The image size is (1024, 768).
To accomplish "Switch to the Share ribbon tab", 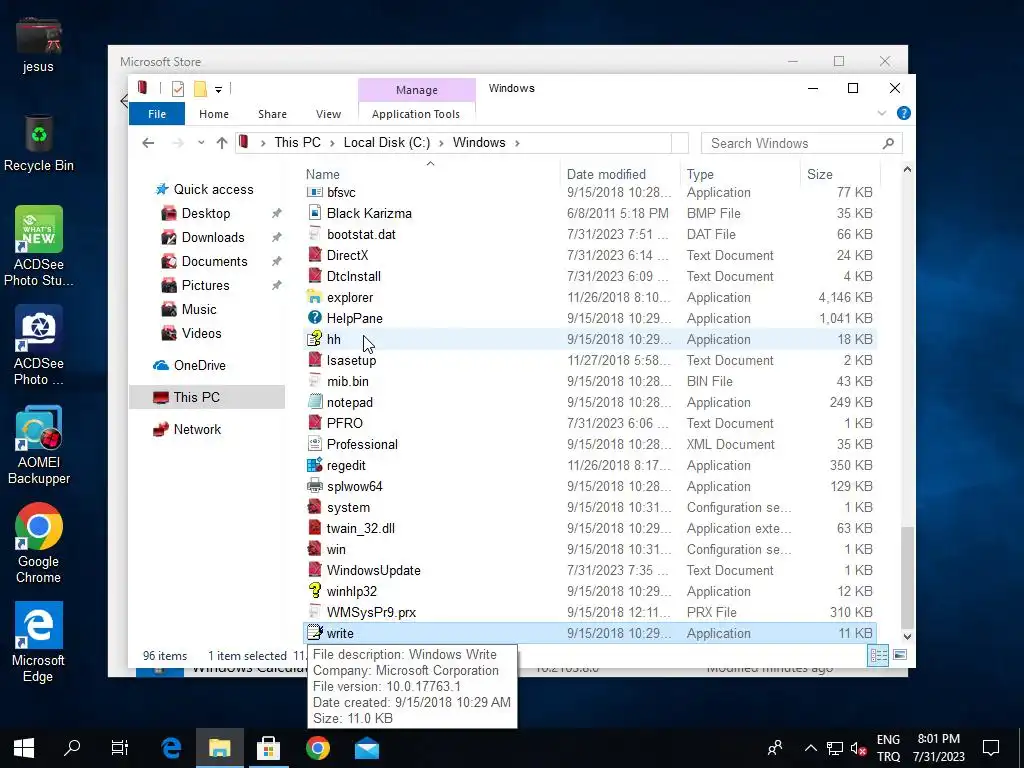I will click(272, 114).
